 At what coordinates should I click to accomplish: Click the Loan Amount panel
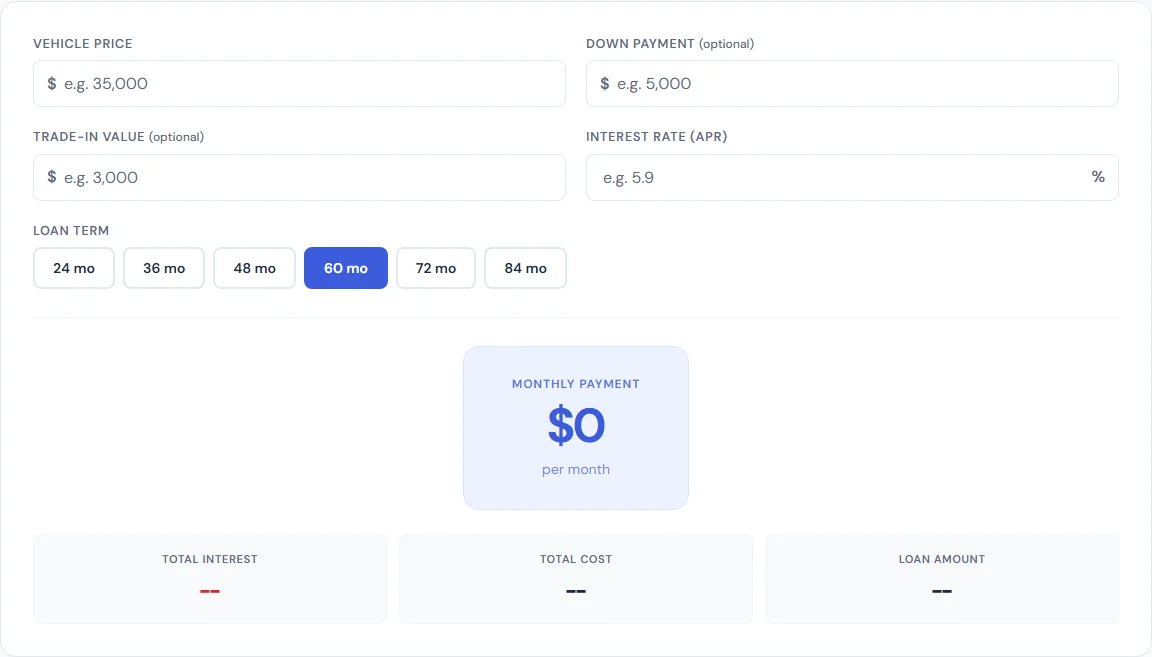point(941,578)
